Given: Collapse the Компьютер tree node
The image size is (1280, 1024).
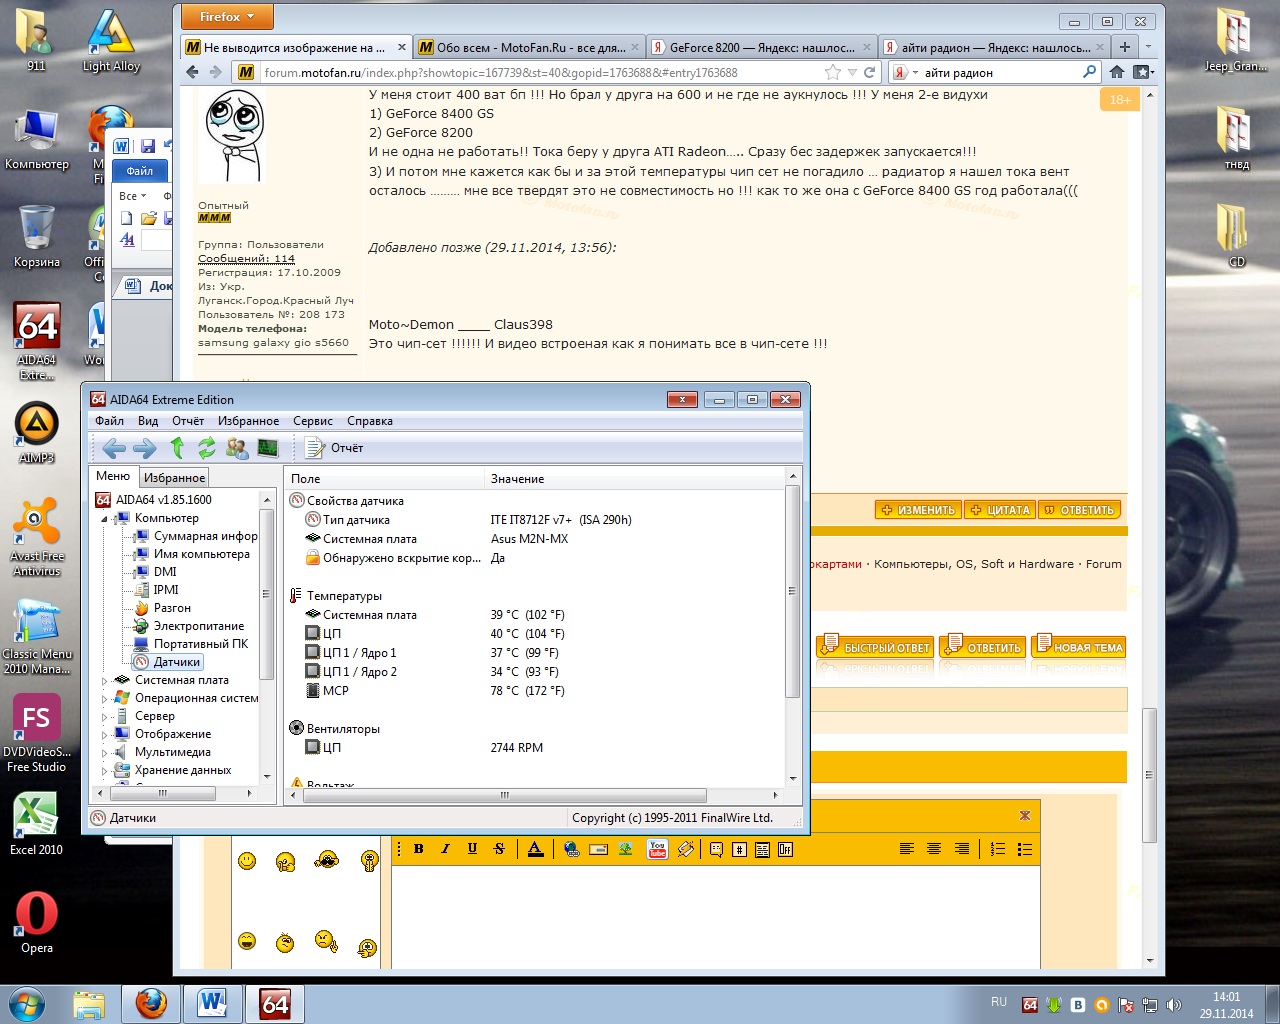Looking at the screenshot, I should (x=104, y=519).
